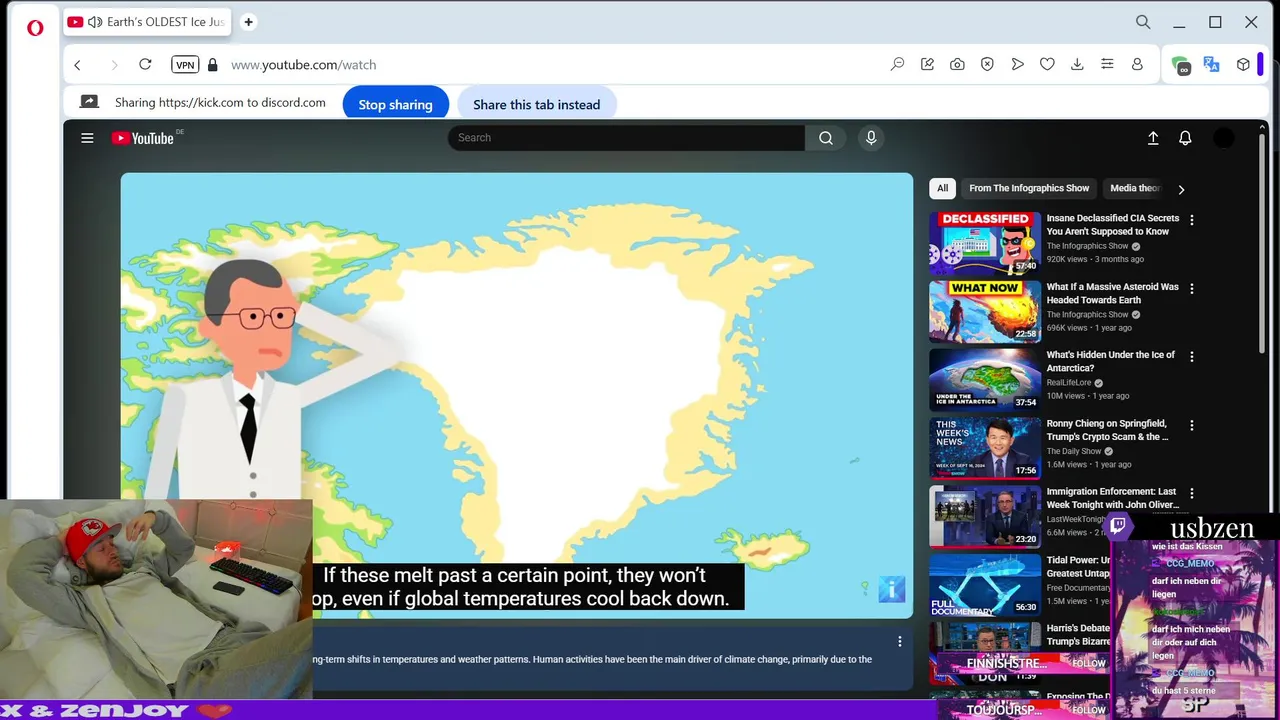Open options for Hidden Under the Ice video
Screen dimensions: 1280x720
(1191, 357)
